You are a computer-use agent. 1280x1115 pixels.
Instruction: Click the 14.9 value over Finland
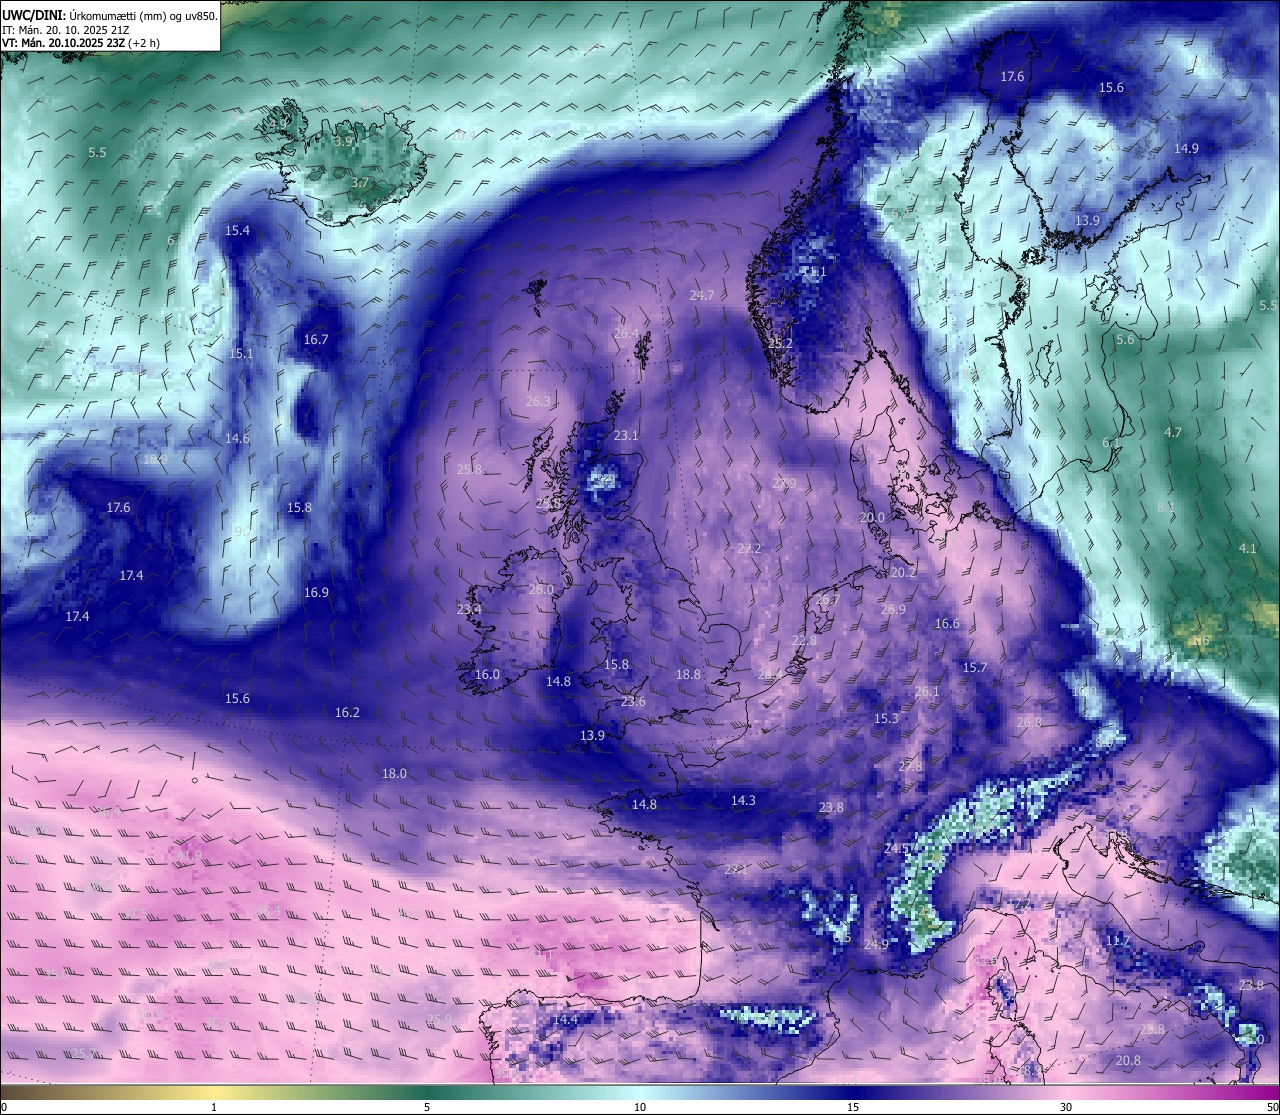tap(1186, 148)
